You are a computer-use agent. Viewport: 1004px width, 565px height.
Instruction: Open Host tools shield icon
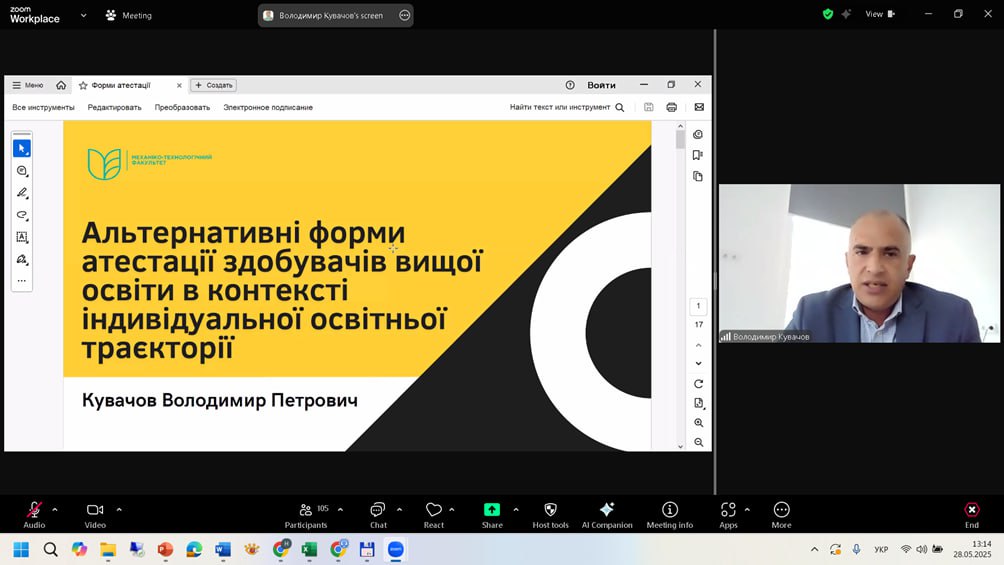coord(550,511)
